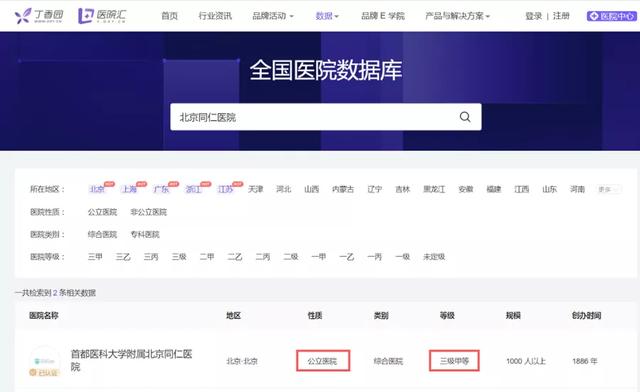Viewport: 640px width, 392px height.
Task: Click the magnifier search icon
Action: (x=465, y=117)
